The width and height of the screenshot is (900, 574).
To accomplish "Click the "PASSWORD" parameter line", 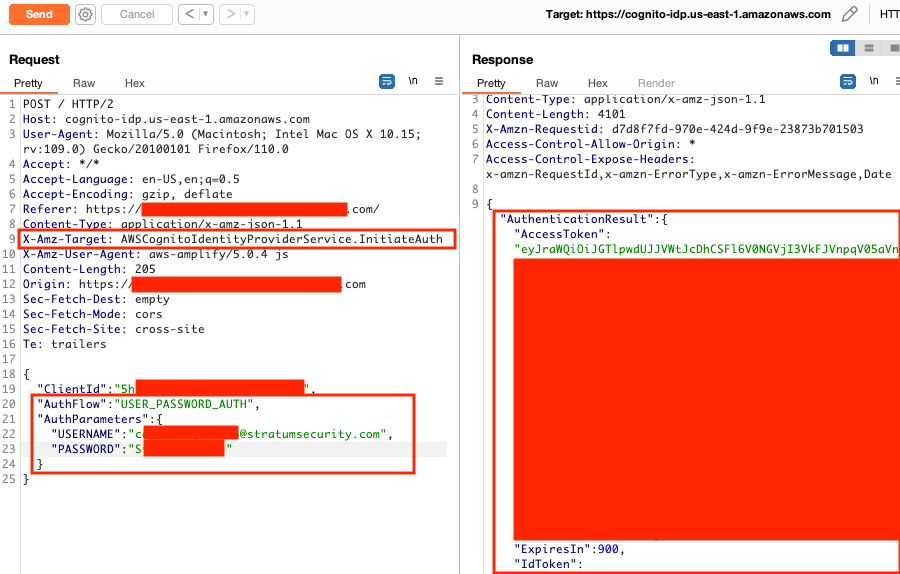I will point(142,449).
